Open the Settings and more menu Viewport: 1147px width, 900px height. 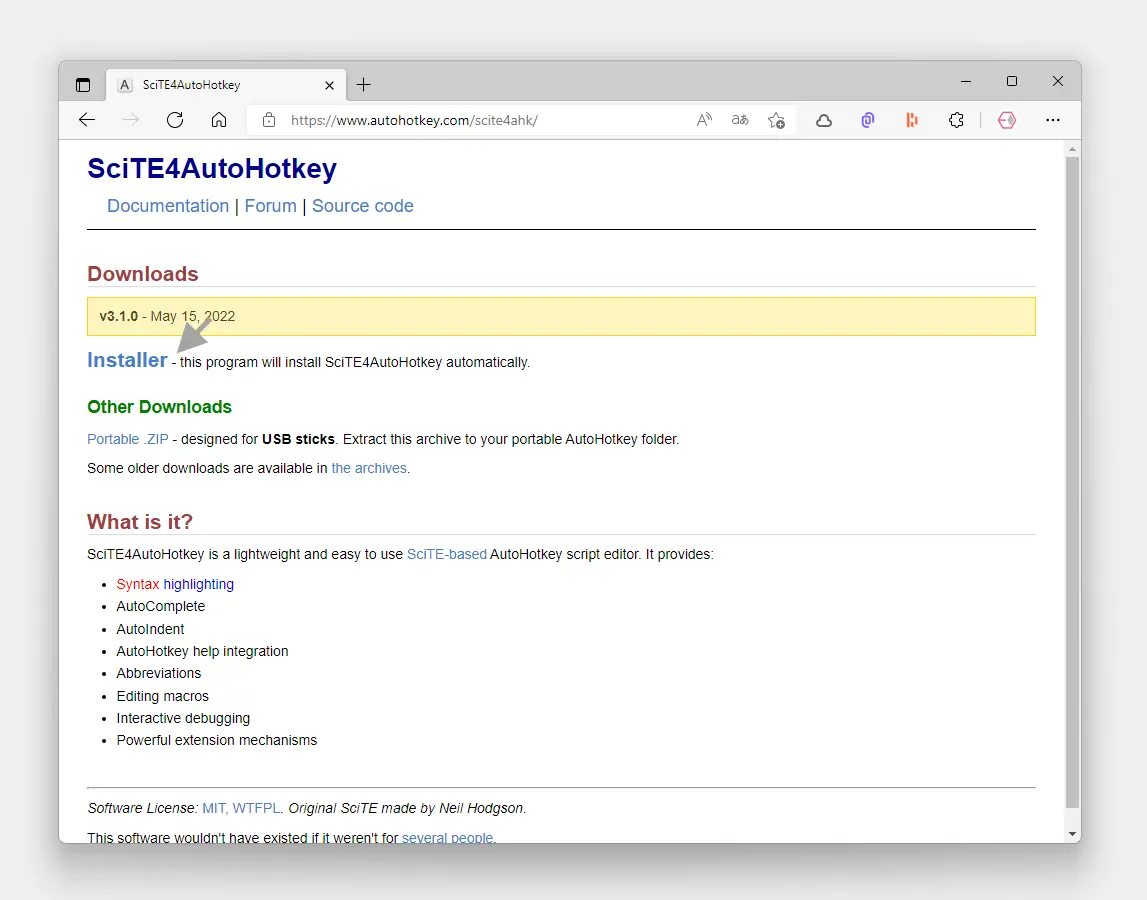click(x=1053, y=120)
